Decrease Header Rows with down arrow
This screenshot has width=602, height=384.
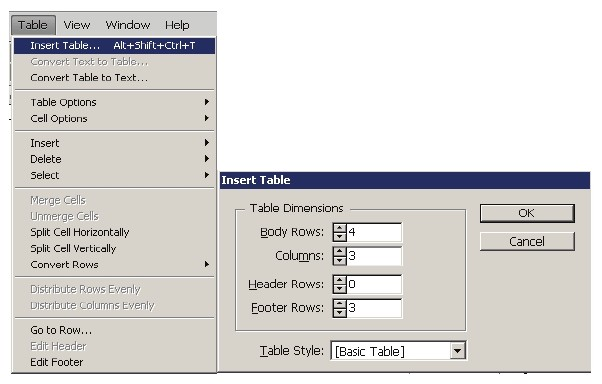click(339, 289)
